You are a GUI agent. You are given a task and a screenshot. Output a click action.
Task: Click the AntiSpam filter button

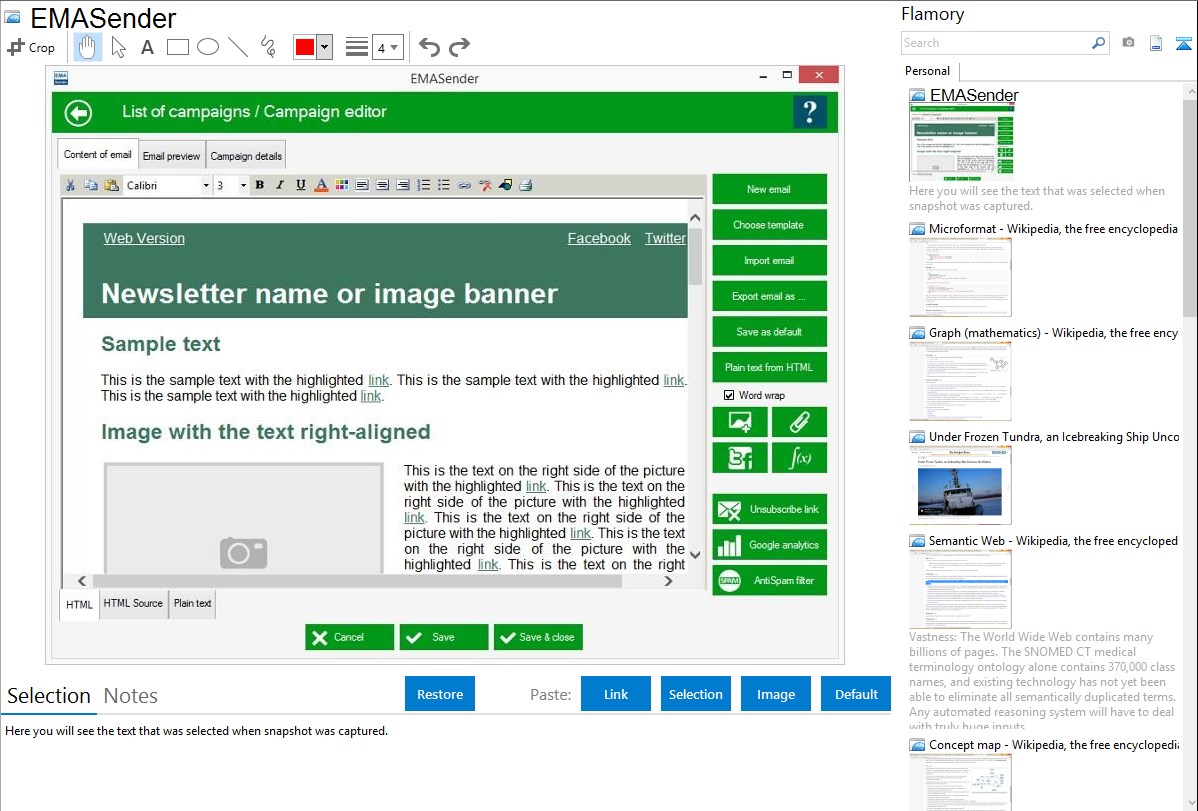pos(769,580)
